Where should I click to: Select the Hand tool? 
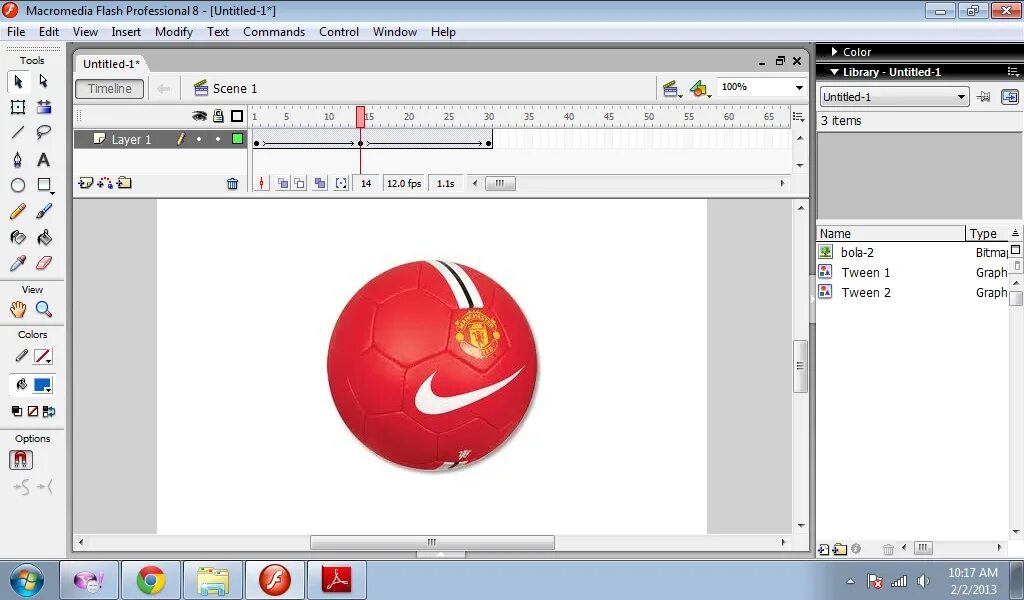(18, 309)
